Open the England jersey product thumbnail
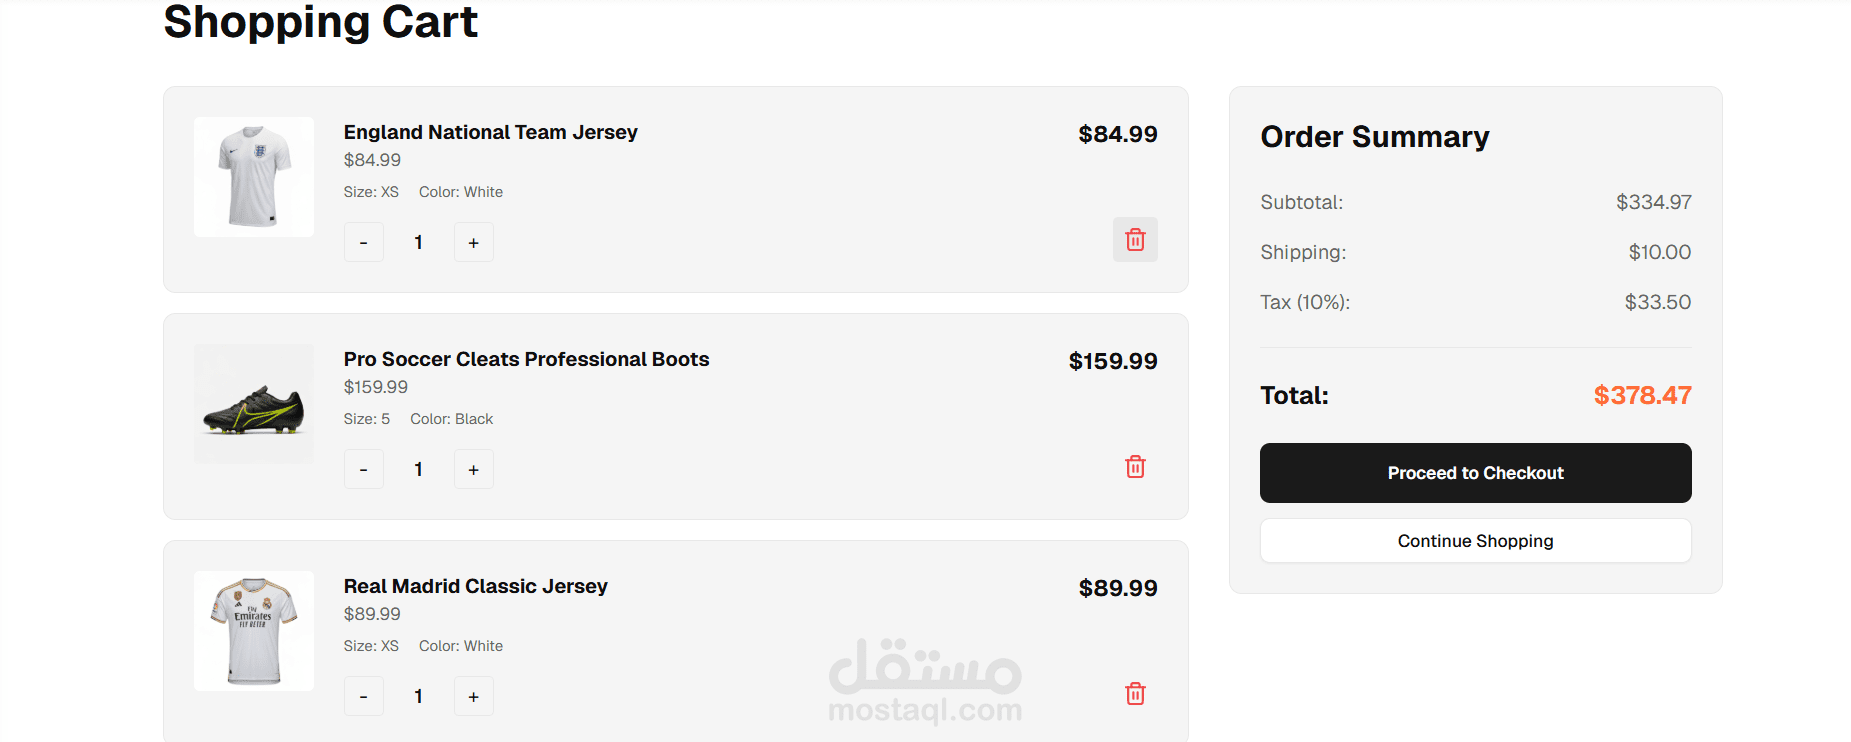1851x742 pixels. point(254,177)
